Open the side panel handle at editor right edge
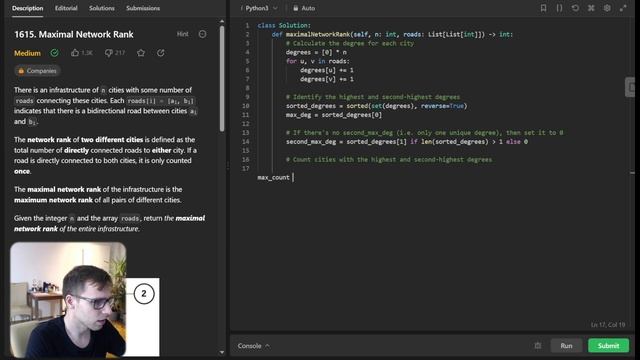Viewport: 640px width, 360px height. 631,87
